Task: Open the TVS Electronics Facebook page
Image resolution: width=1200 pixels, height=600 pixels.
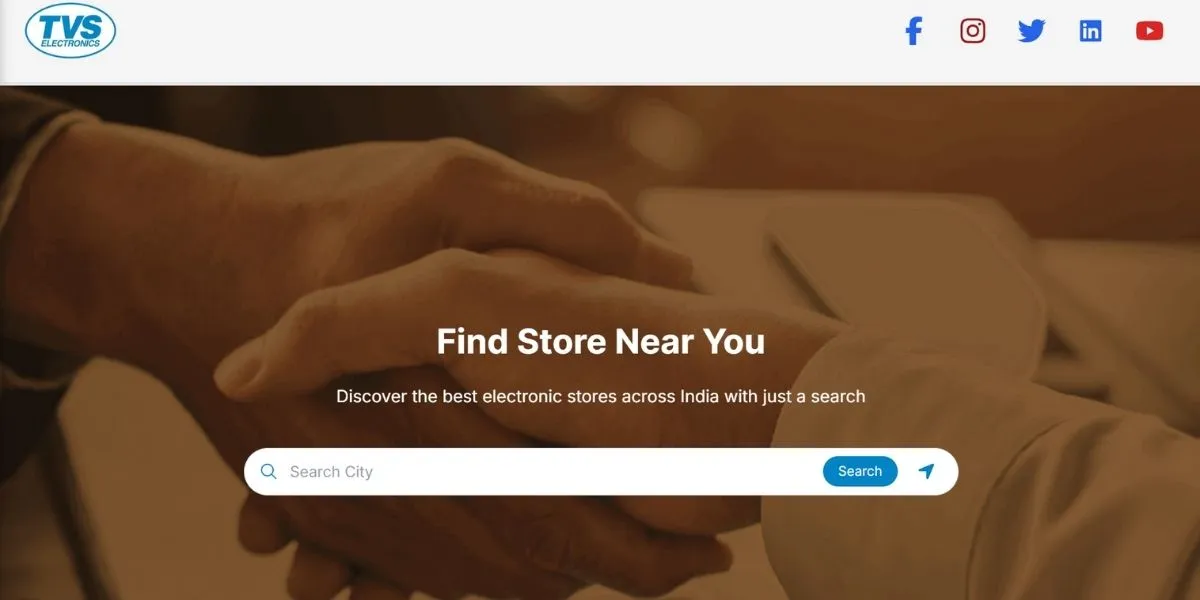Action: [x=913, y=31]
